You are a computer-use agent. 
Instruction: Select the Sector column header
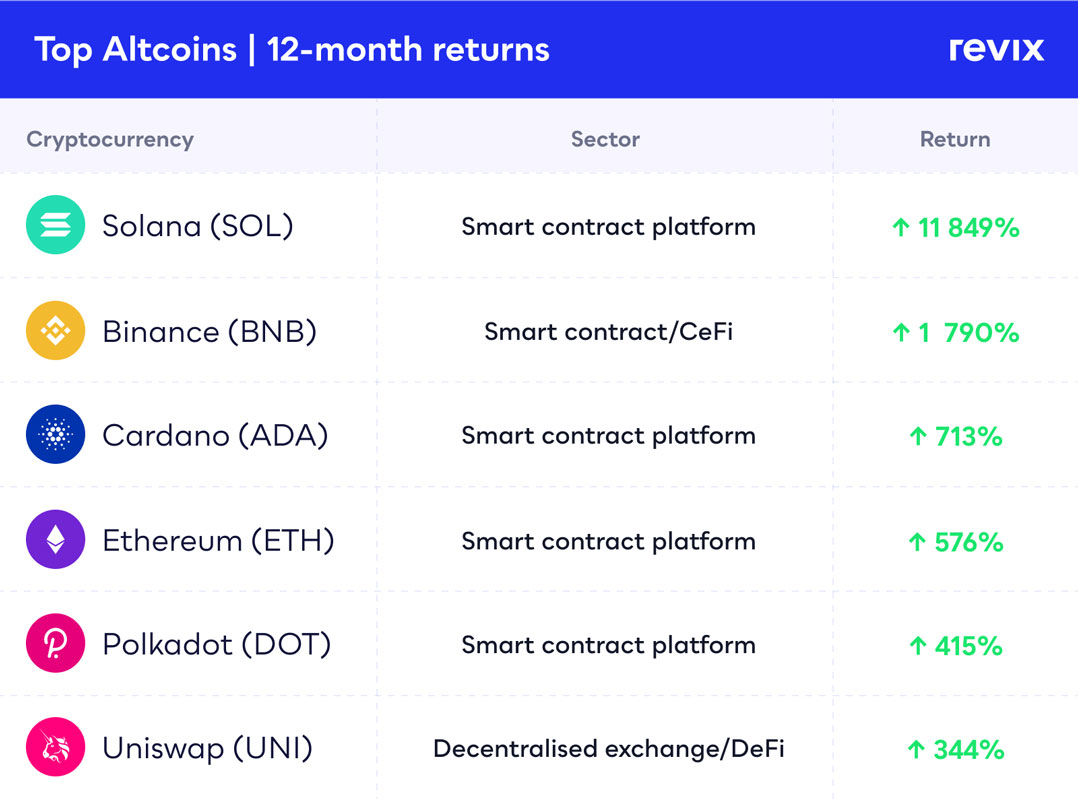pos(605,139)
